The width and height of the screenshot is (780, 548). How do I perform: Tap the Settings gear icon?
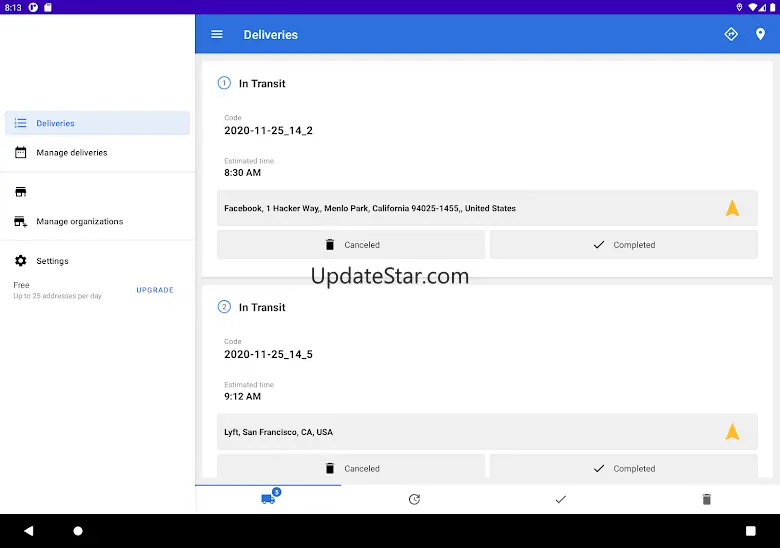point(20,261)
